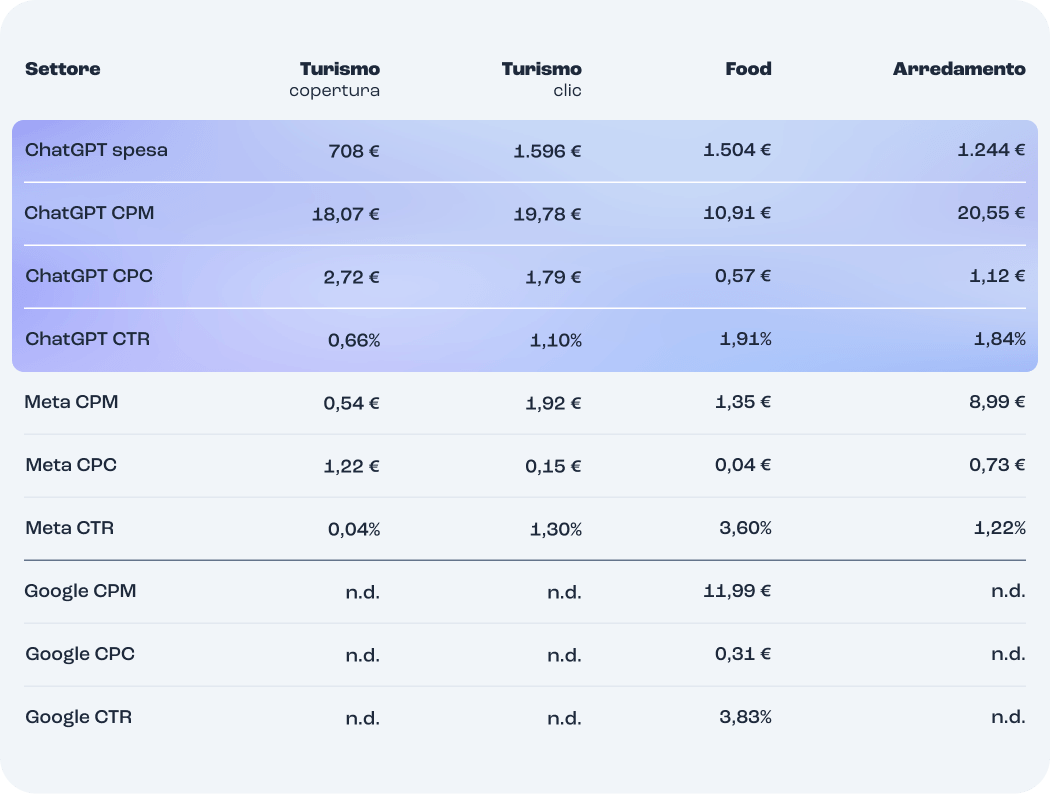Click the Food column header

(749, 69)
